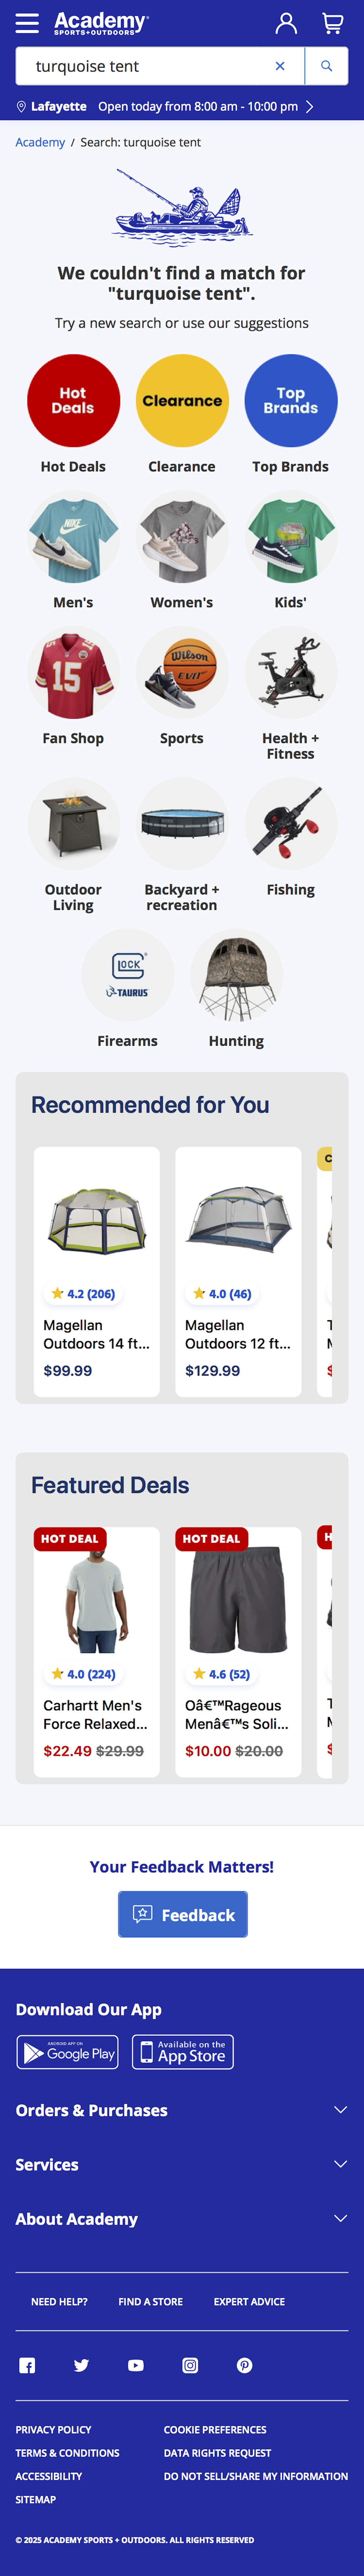Open Academy Facebook page icon

point(27,2365)
